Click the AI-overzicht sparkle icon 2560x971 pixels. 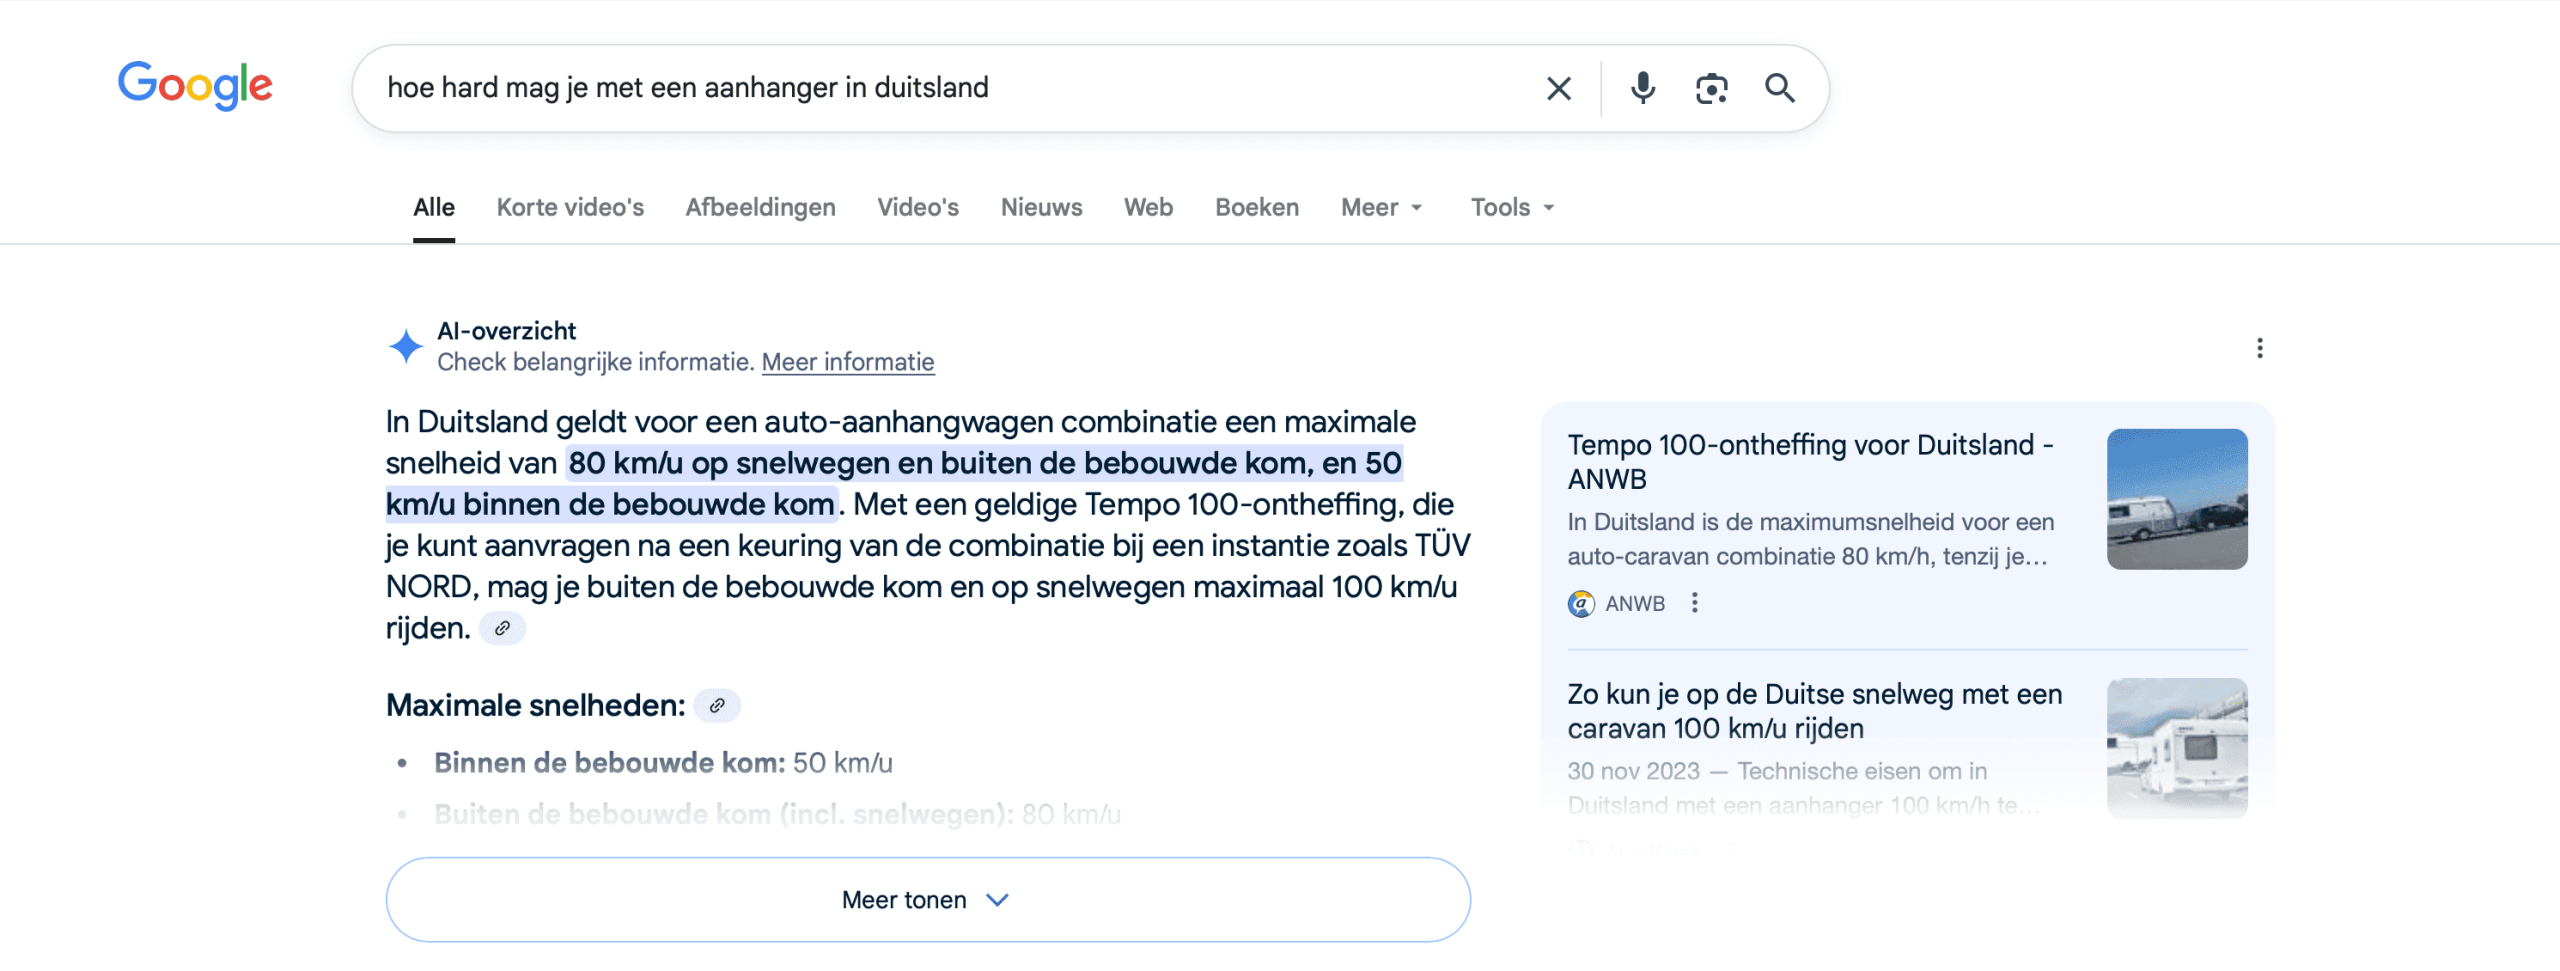406,346
